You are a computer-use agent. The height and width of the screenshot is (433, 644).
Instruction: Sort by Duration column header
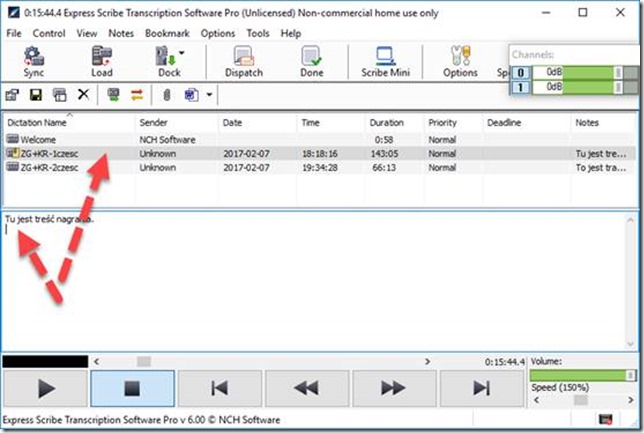click(x=394, y=122)
